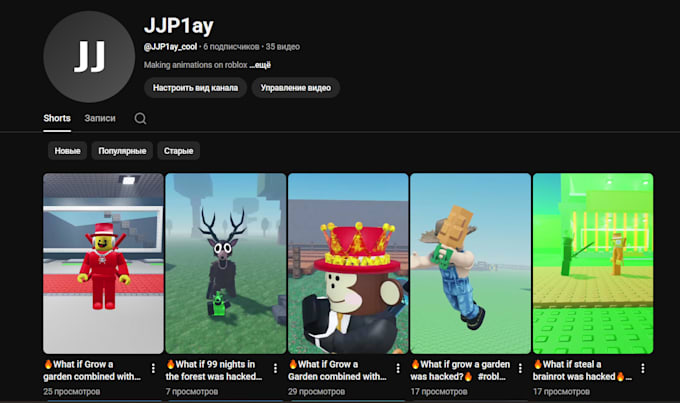Screen dimensions: 680x403
Task: Click the channel name JJP1ay heading
Action: tap(179, 26)
